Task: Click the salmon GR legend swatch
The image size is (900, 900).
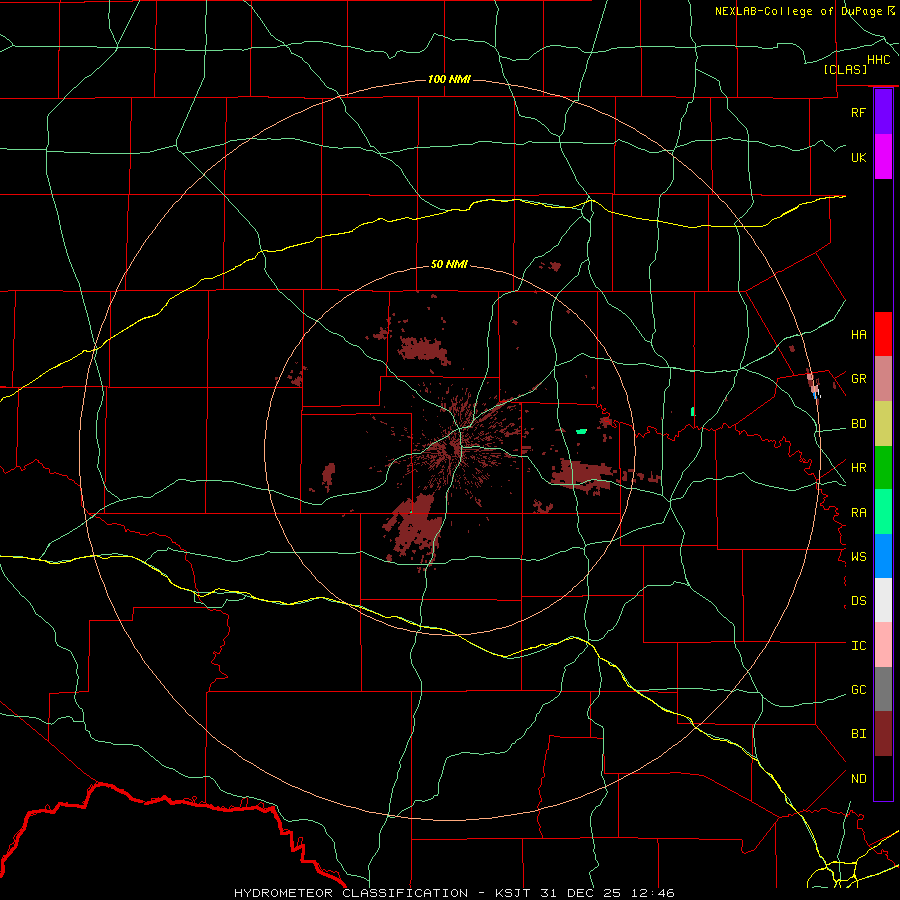Action: (x=883, y=379)
